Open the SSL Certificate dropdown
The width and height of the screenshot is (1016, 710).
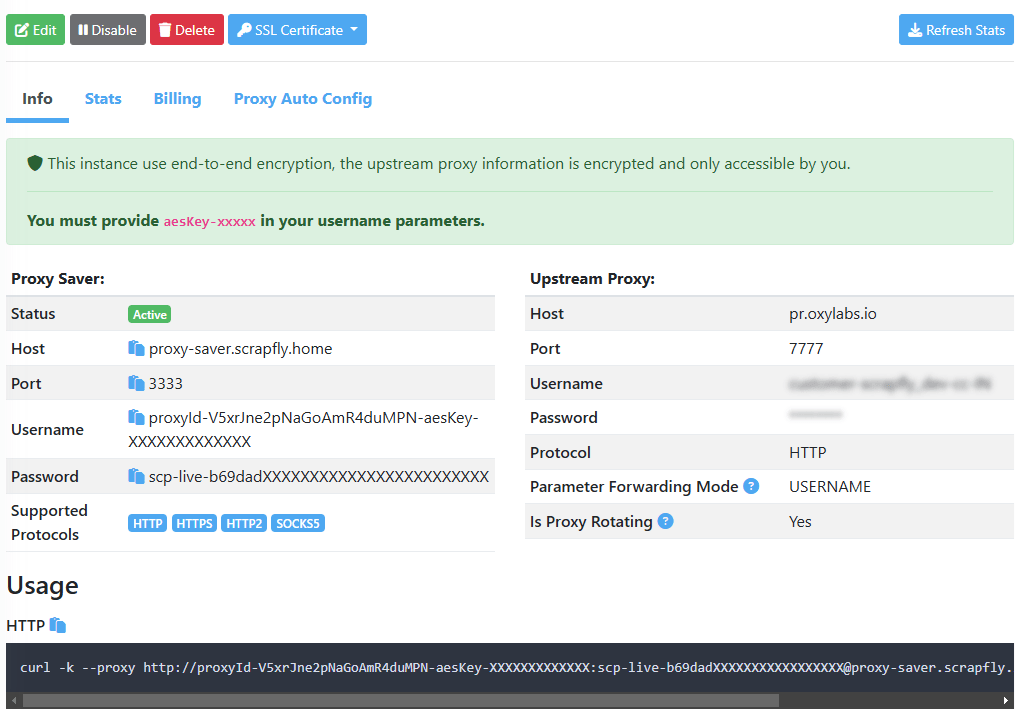coord(297,29)
